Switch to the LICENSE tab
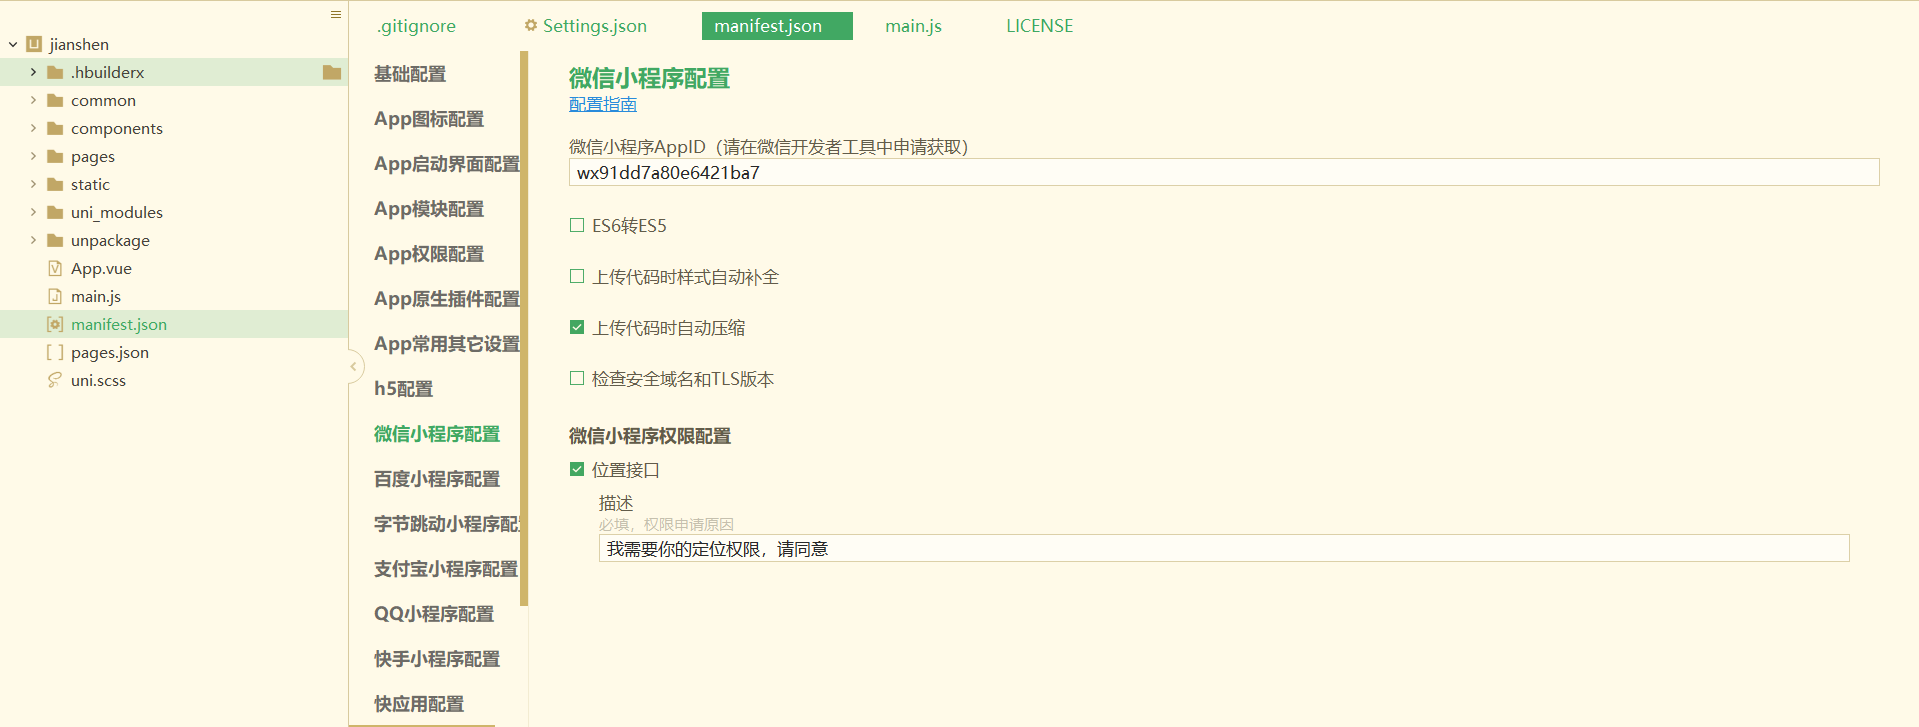This screenshot has height=727, width=1919. [x=1039, y=26]
